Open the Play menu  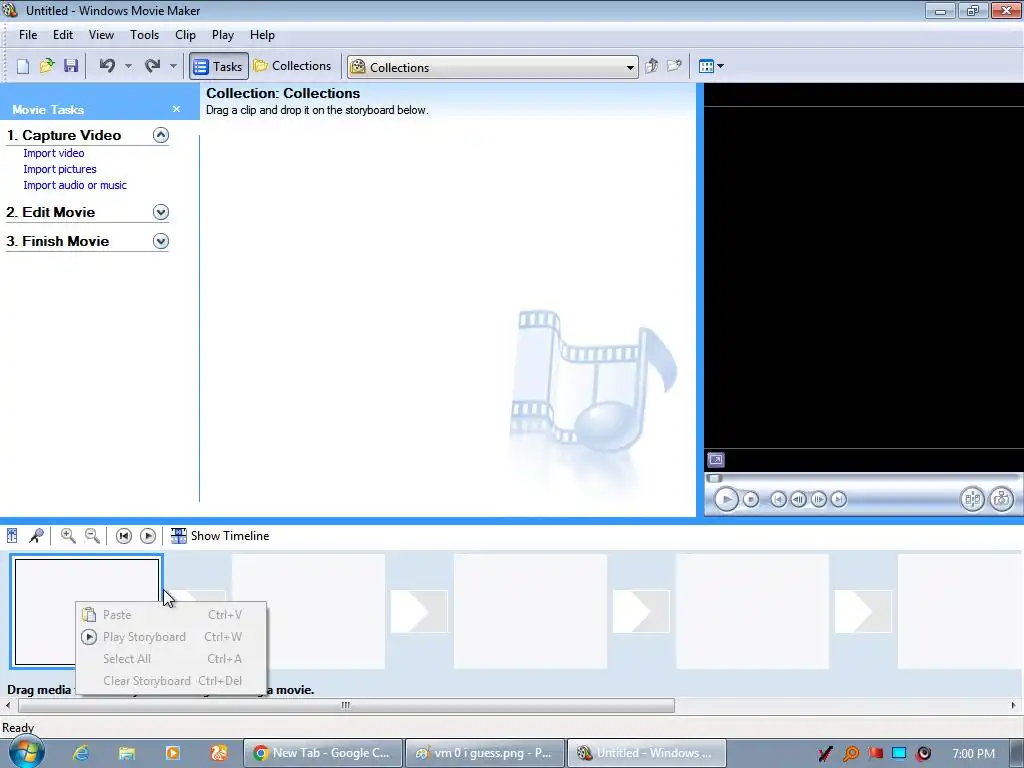(x=223, y=35)
